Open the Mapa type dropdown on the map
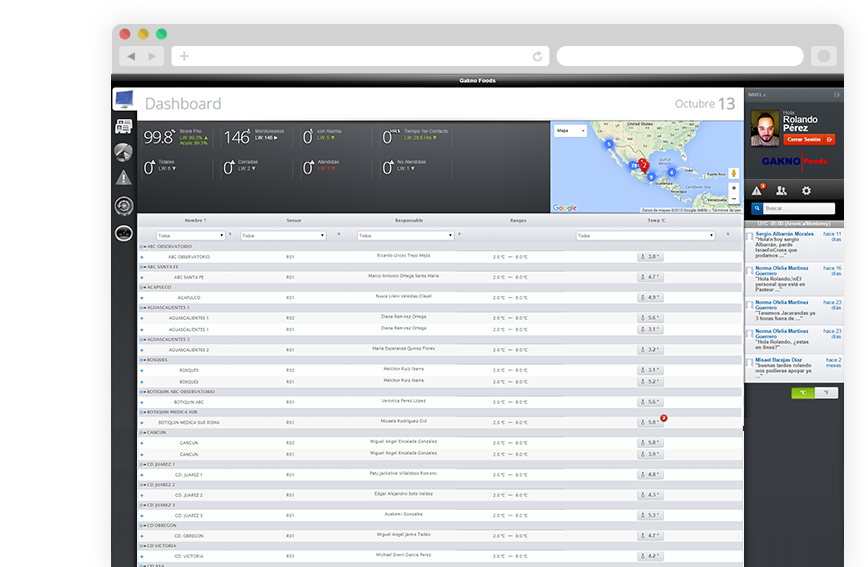The image size is (868, 567). (571, 131)
